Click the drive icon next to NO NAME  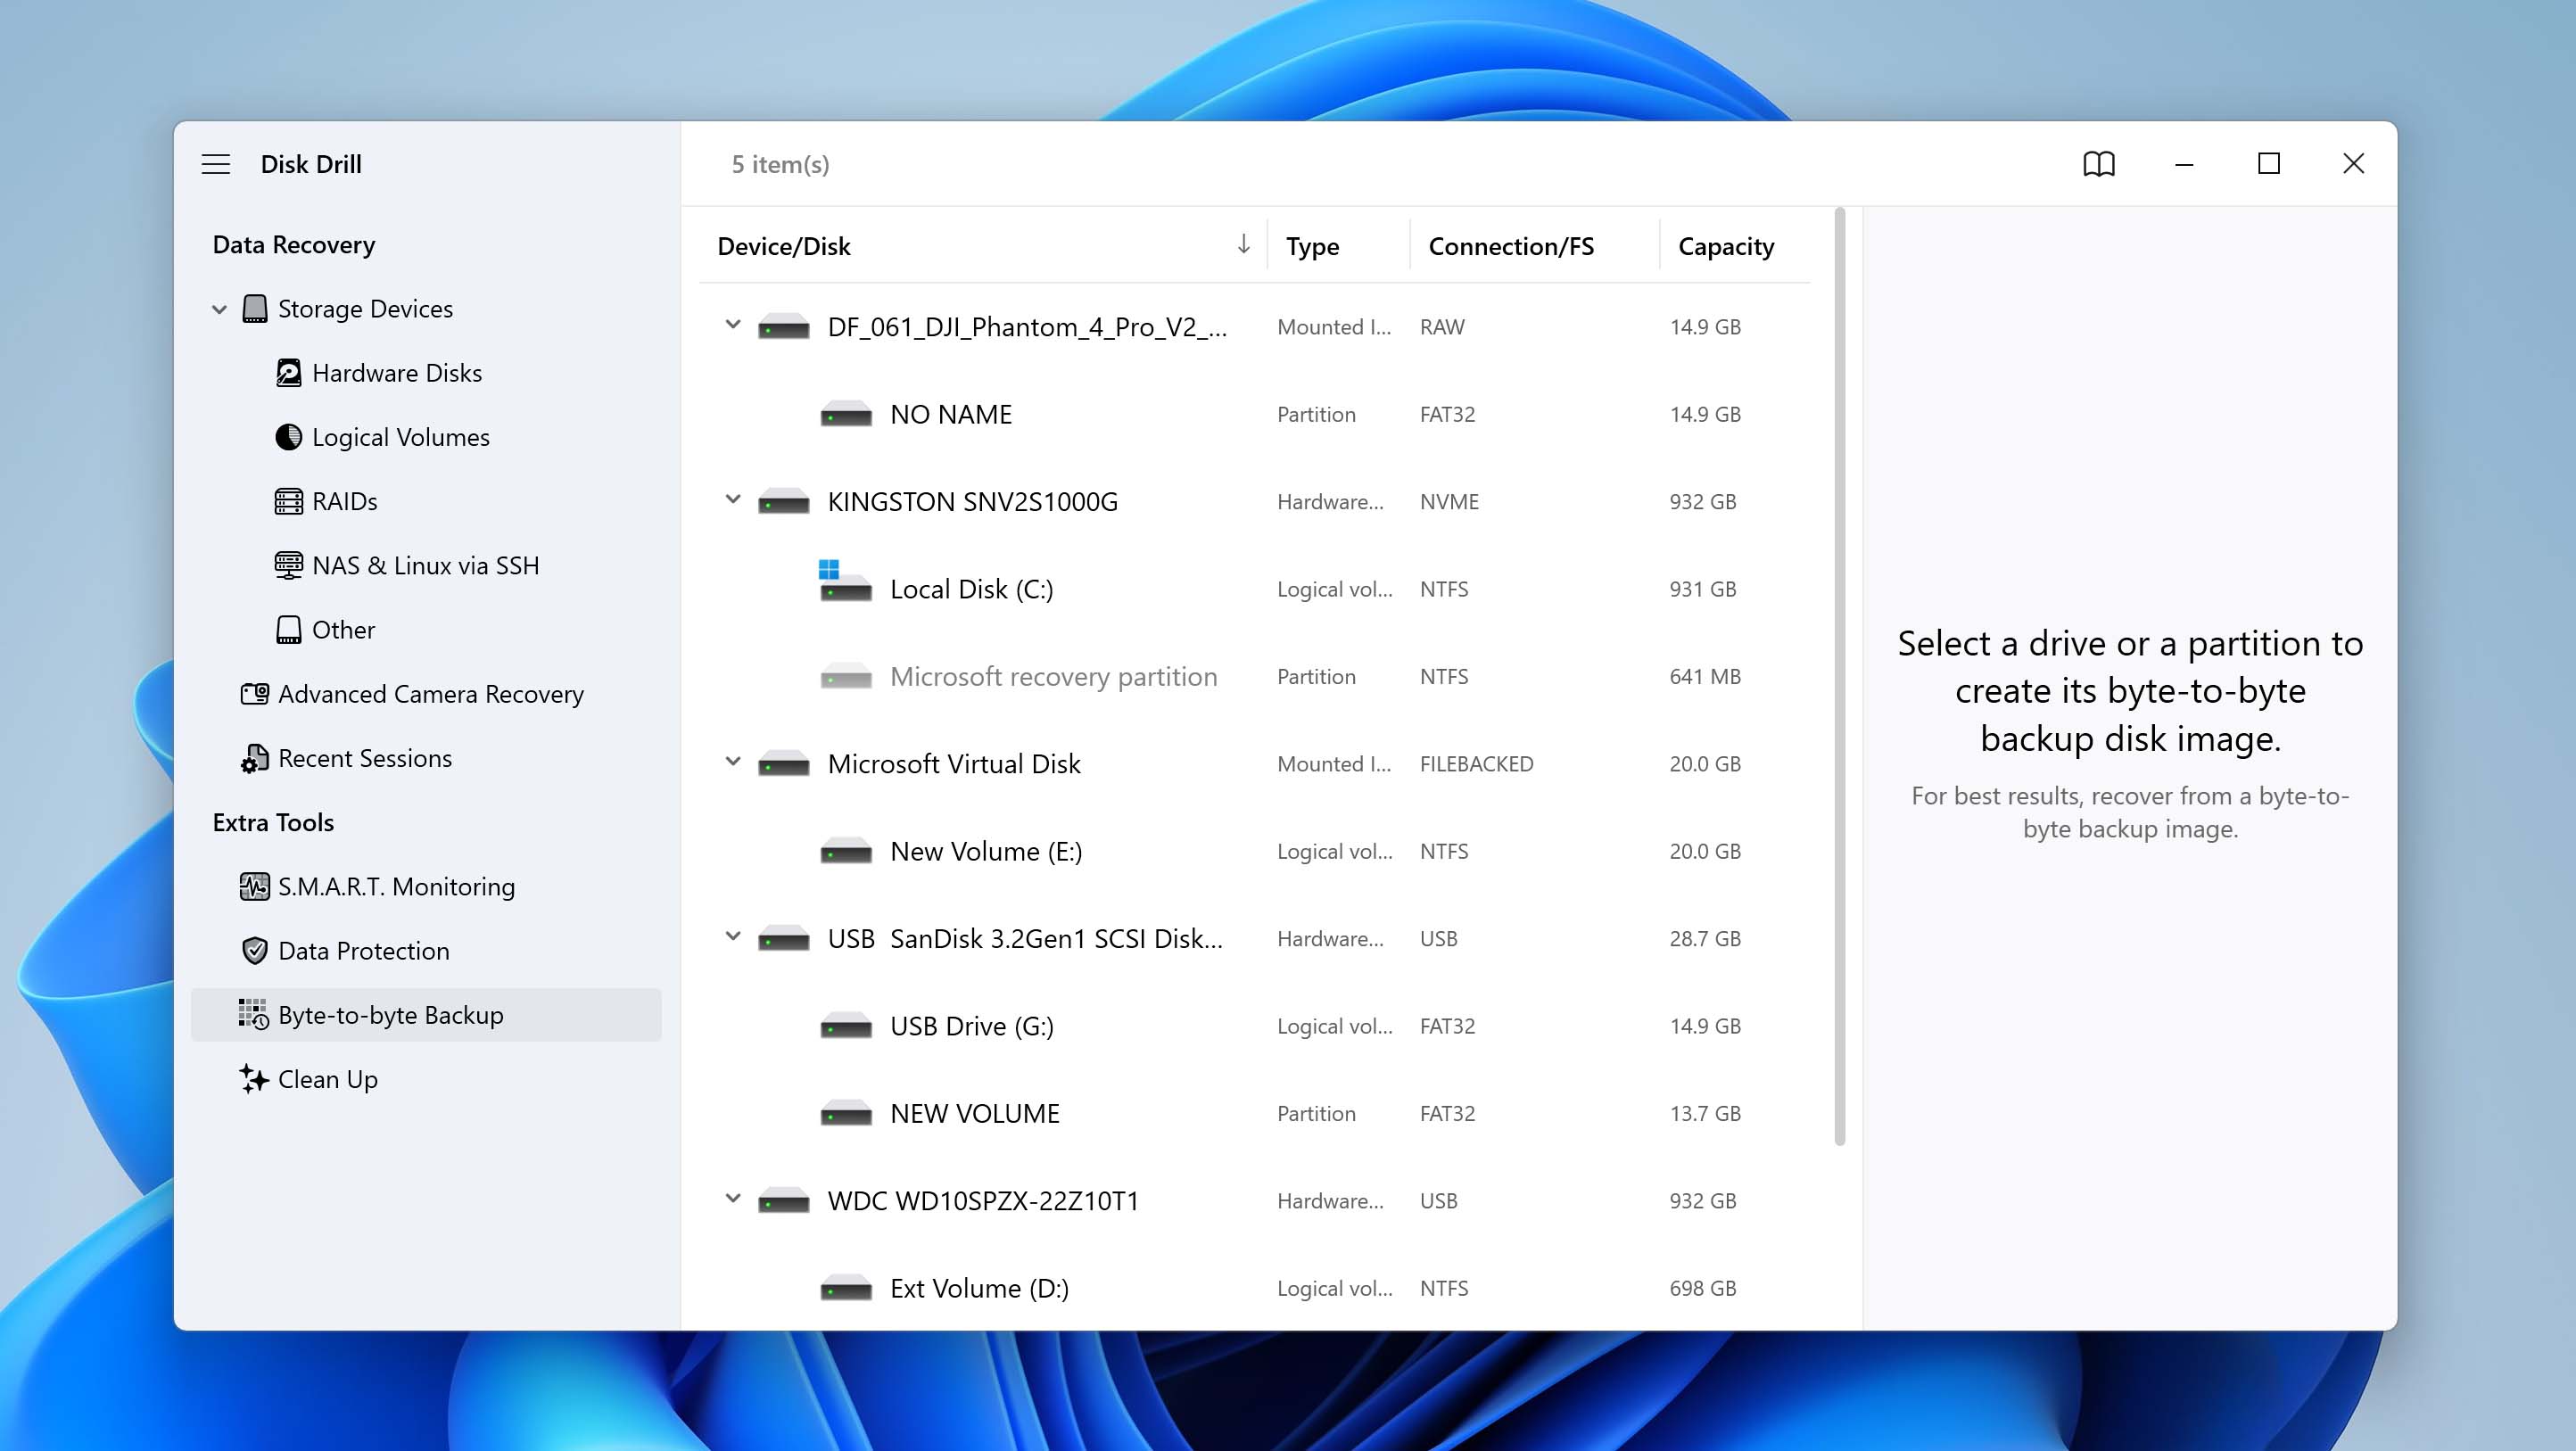846,415
